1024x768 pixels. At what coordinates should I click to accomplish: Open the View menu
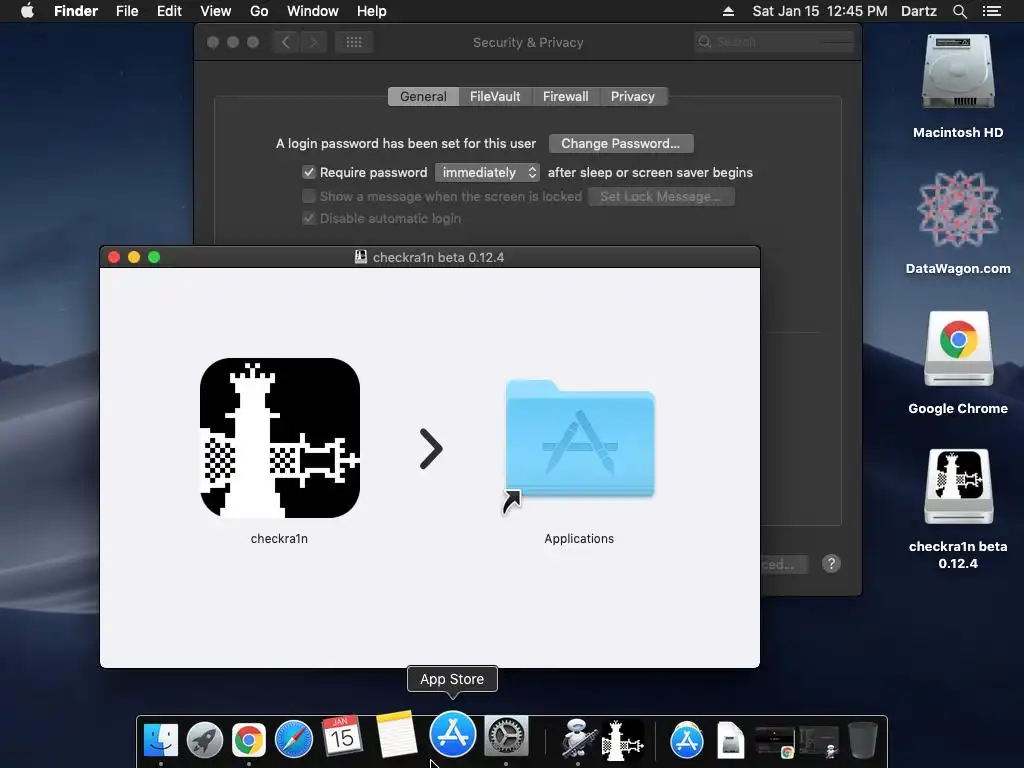[216, 11]
